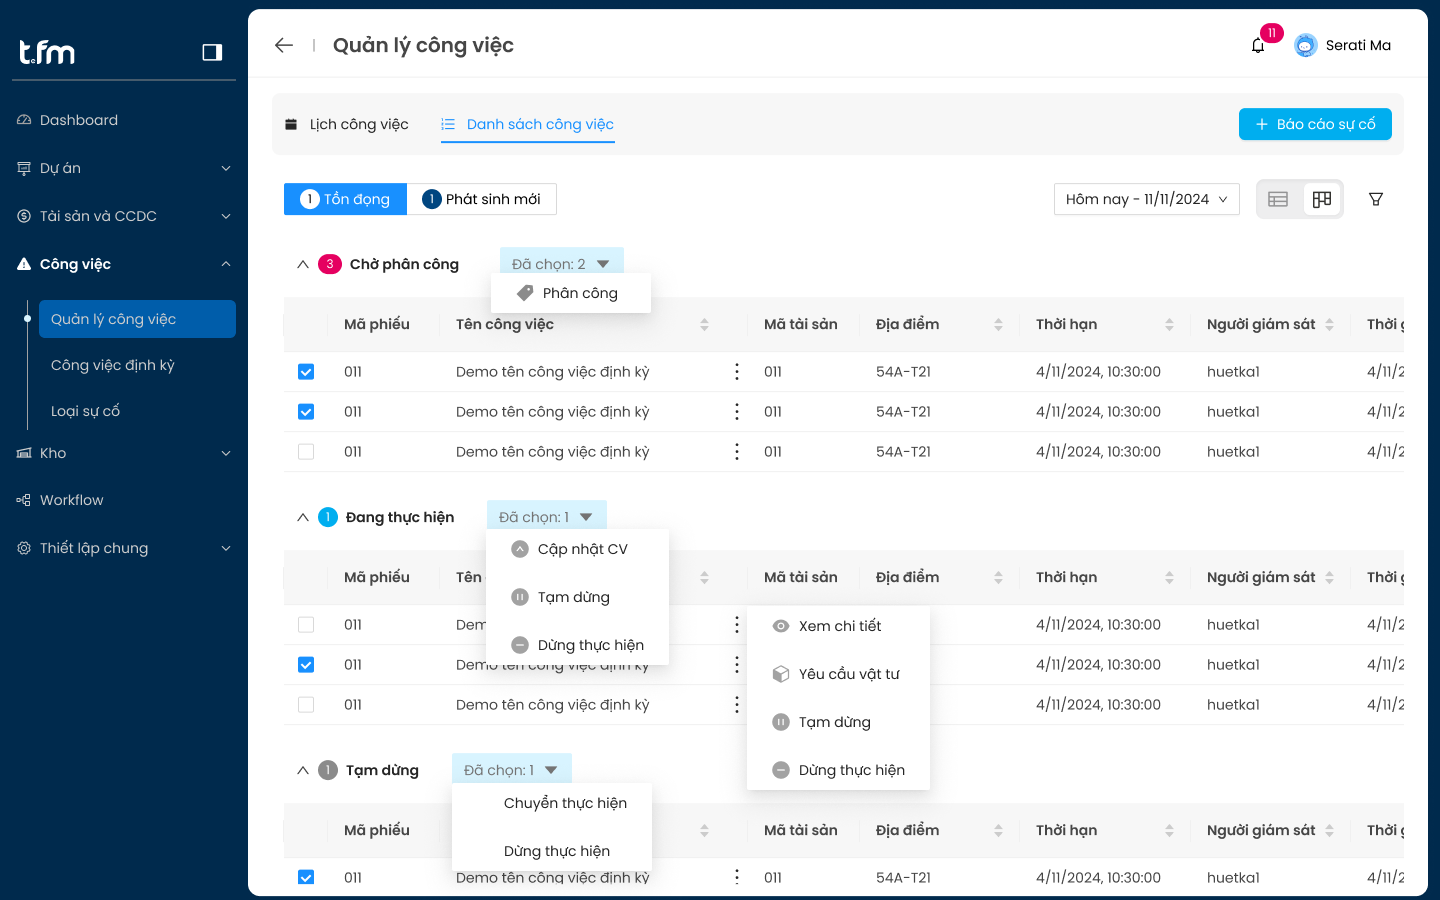Switch to the board layout view icon
The width and height of the screenshot is (1440, 900).
coord(1322,199)
